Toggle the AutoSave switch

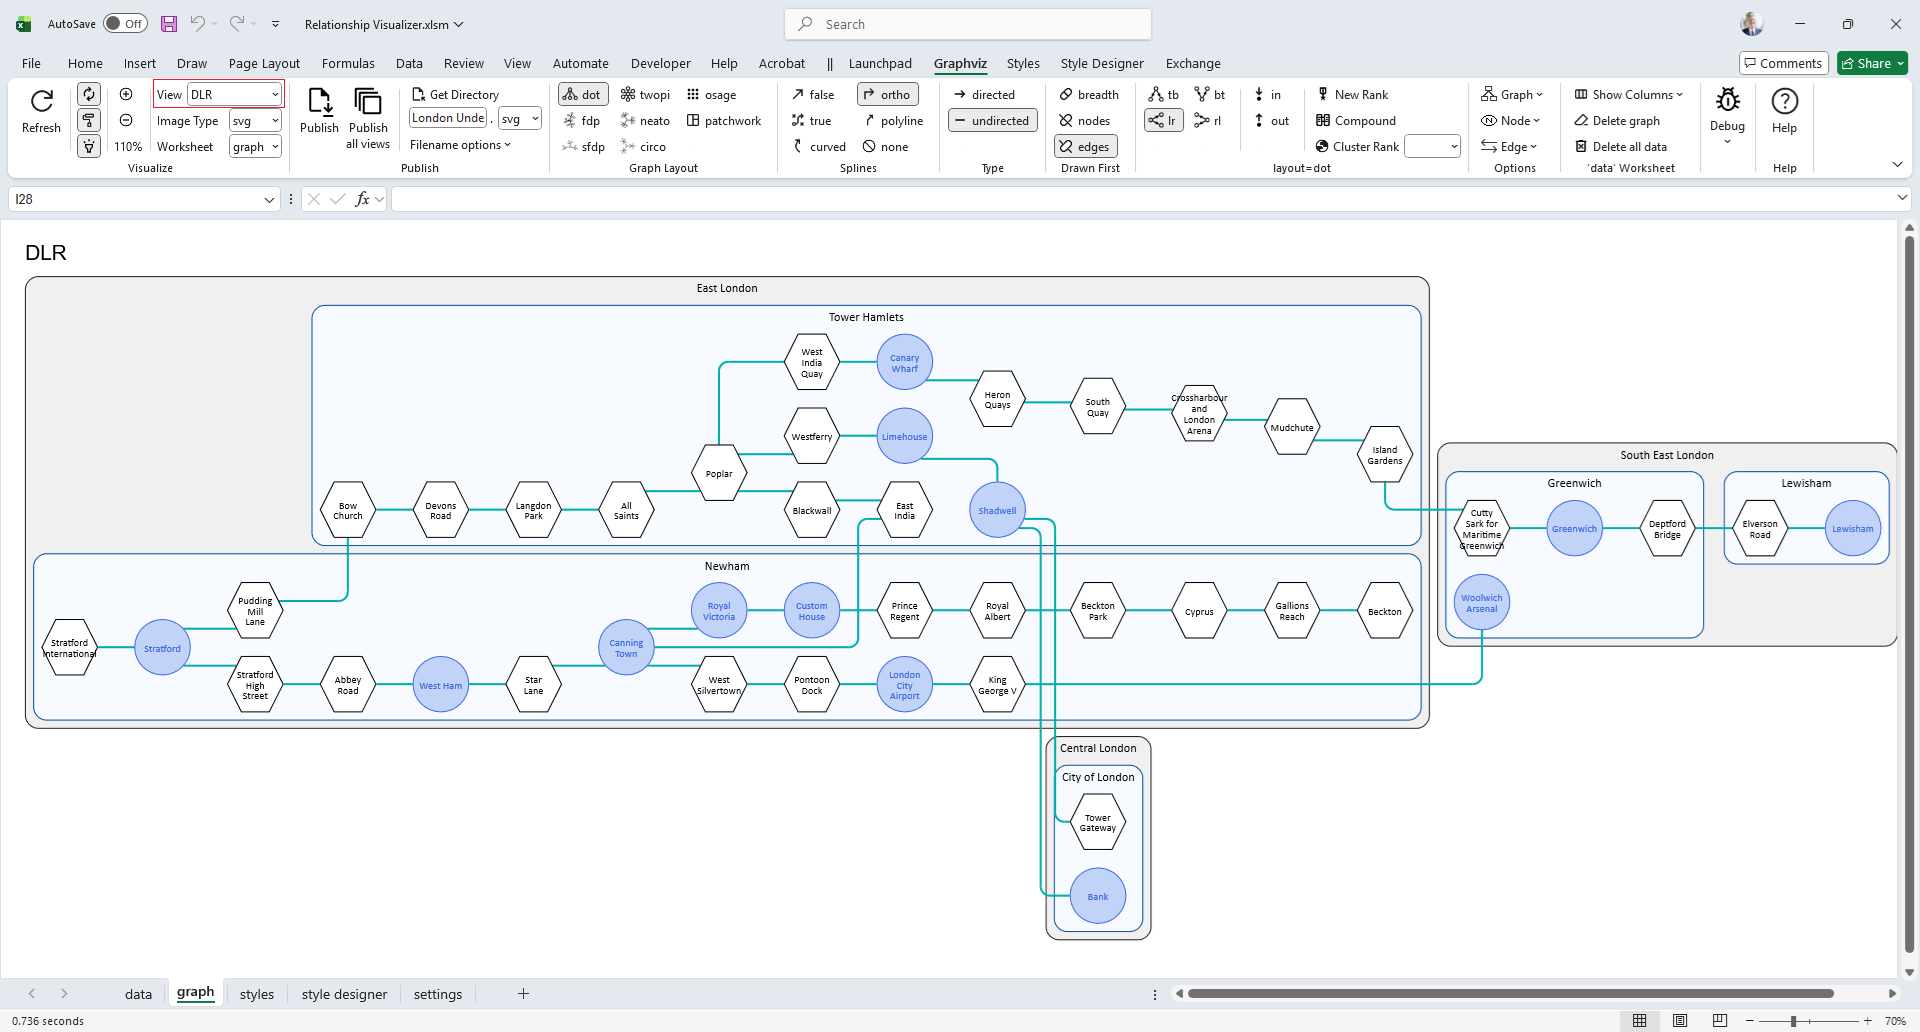(x=125, y=24)
